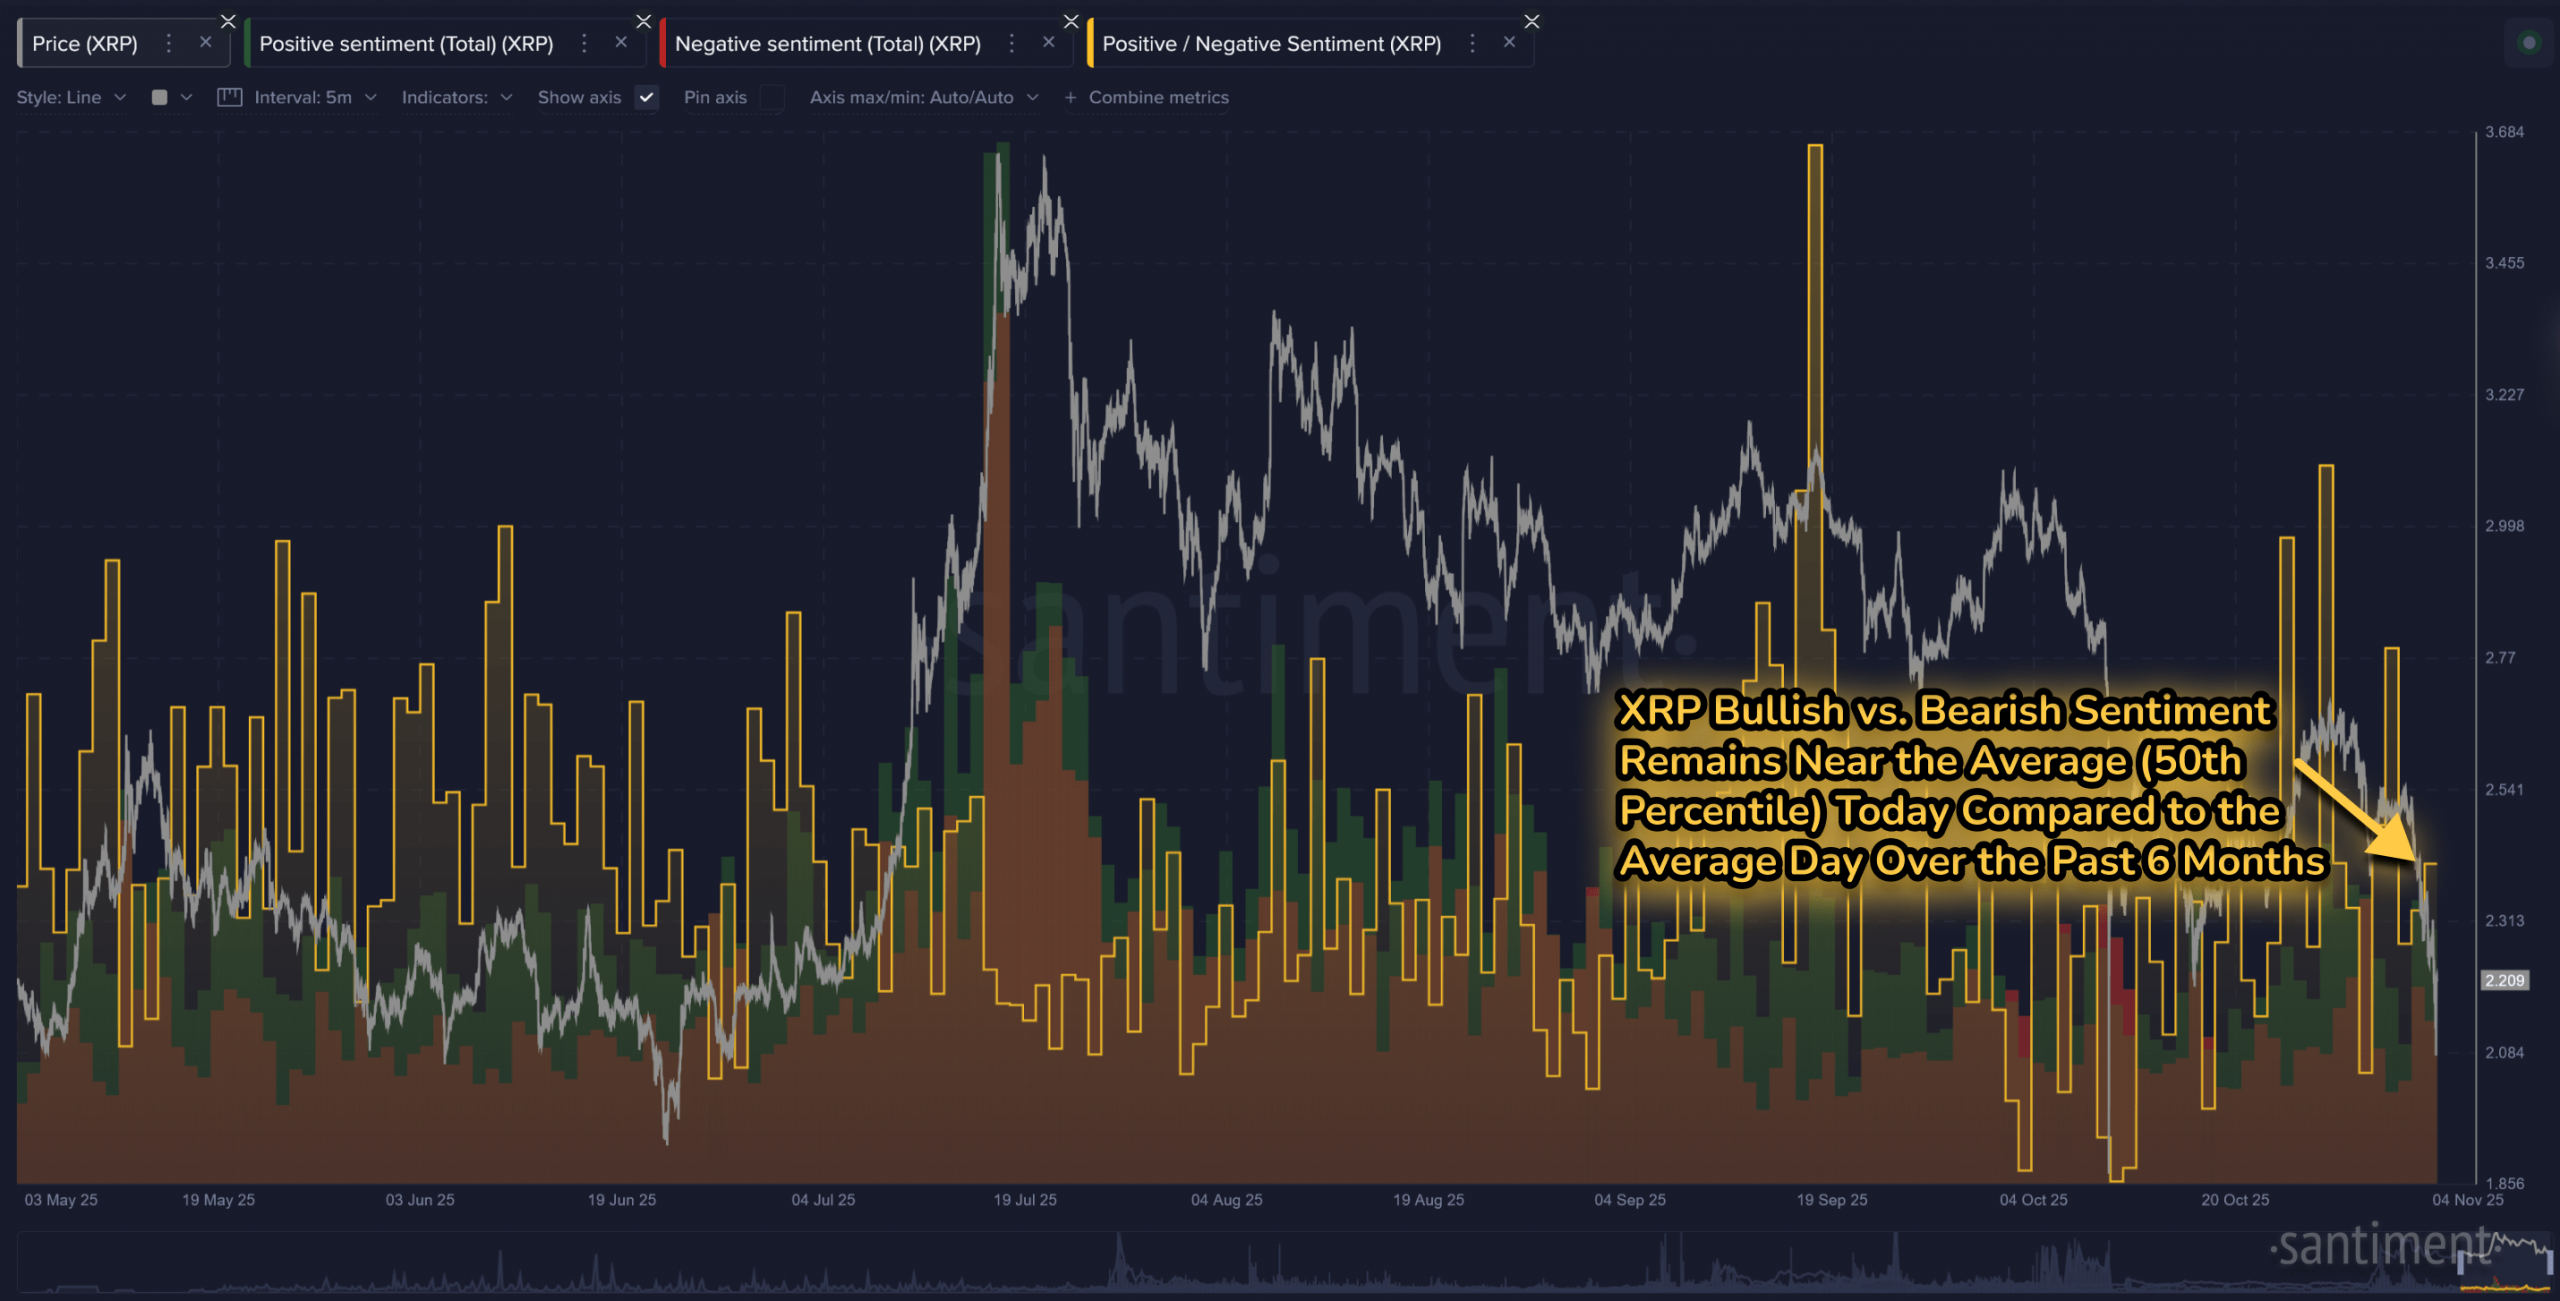This screenshot has width=2560, height=1301.
Task: Open options menu for Positive / Negative Sentiment metric
Action: tap(1472, 43)
